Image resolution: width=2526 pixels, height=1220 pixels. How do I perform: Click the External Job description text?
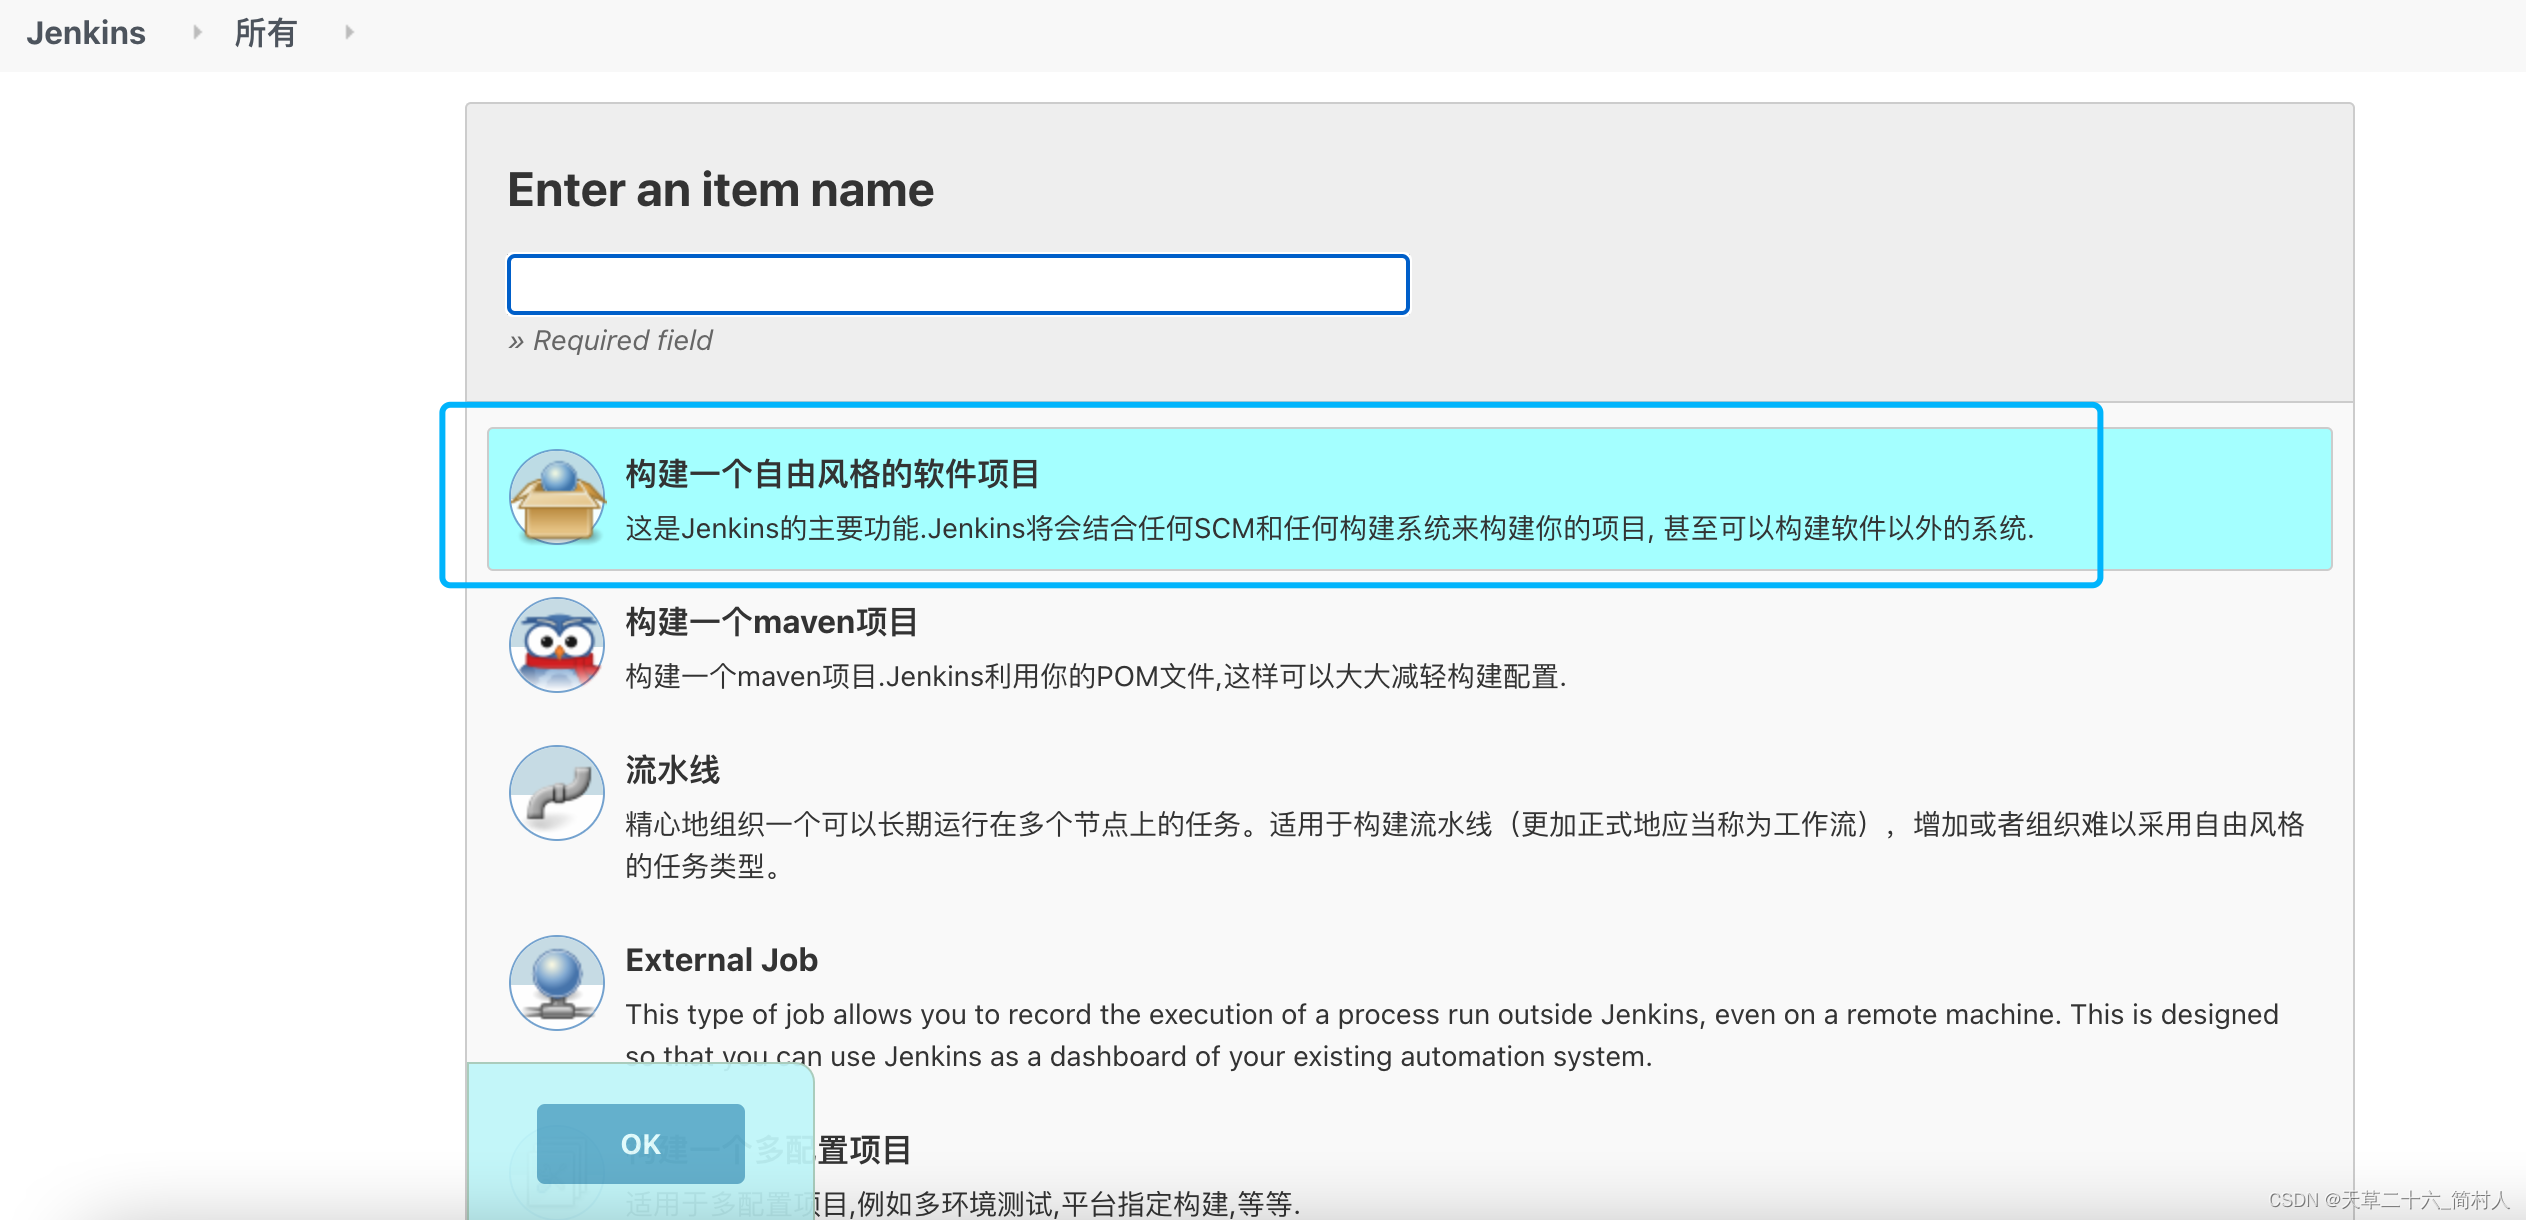point(1451,1035)
